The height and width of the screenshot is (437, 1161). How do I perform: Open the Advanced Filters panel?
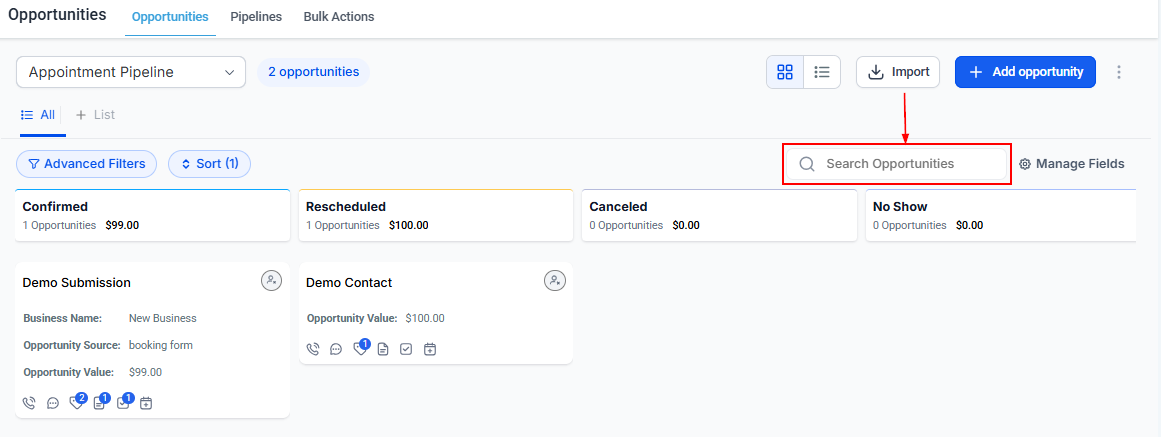86,164
